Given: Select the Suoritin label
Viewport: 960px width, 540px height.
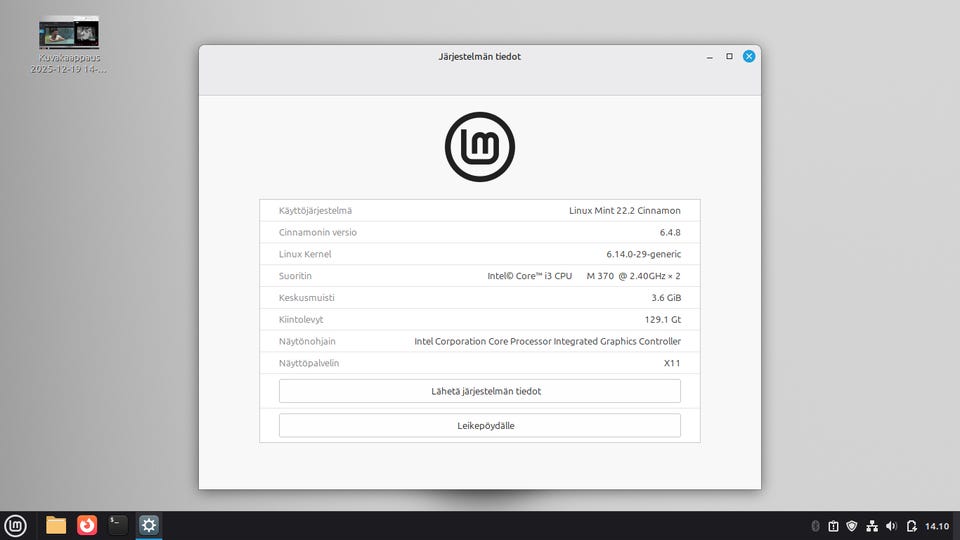Looking at the screenshot, I should [x=295, y=276].
